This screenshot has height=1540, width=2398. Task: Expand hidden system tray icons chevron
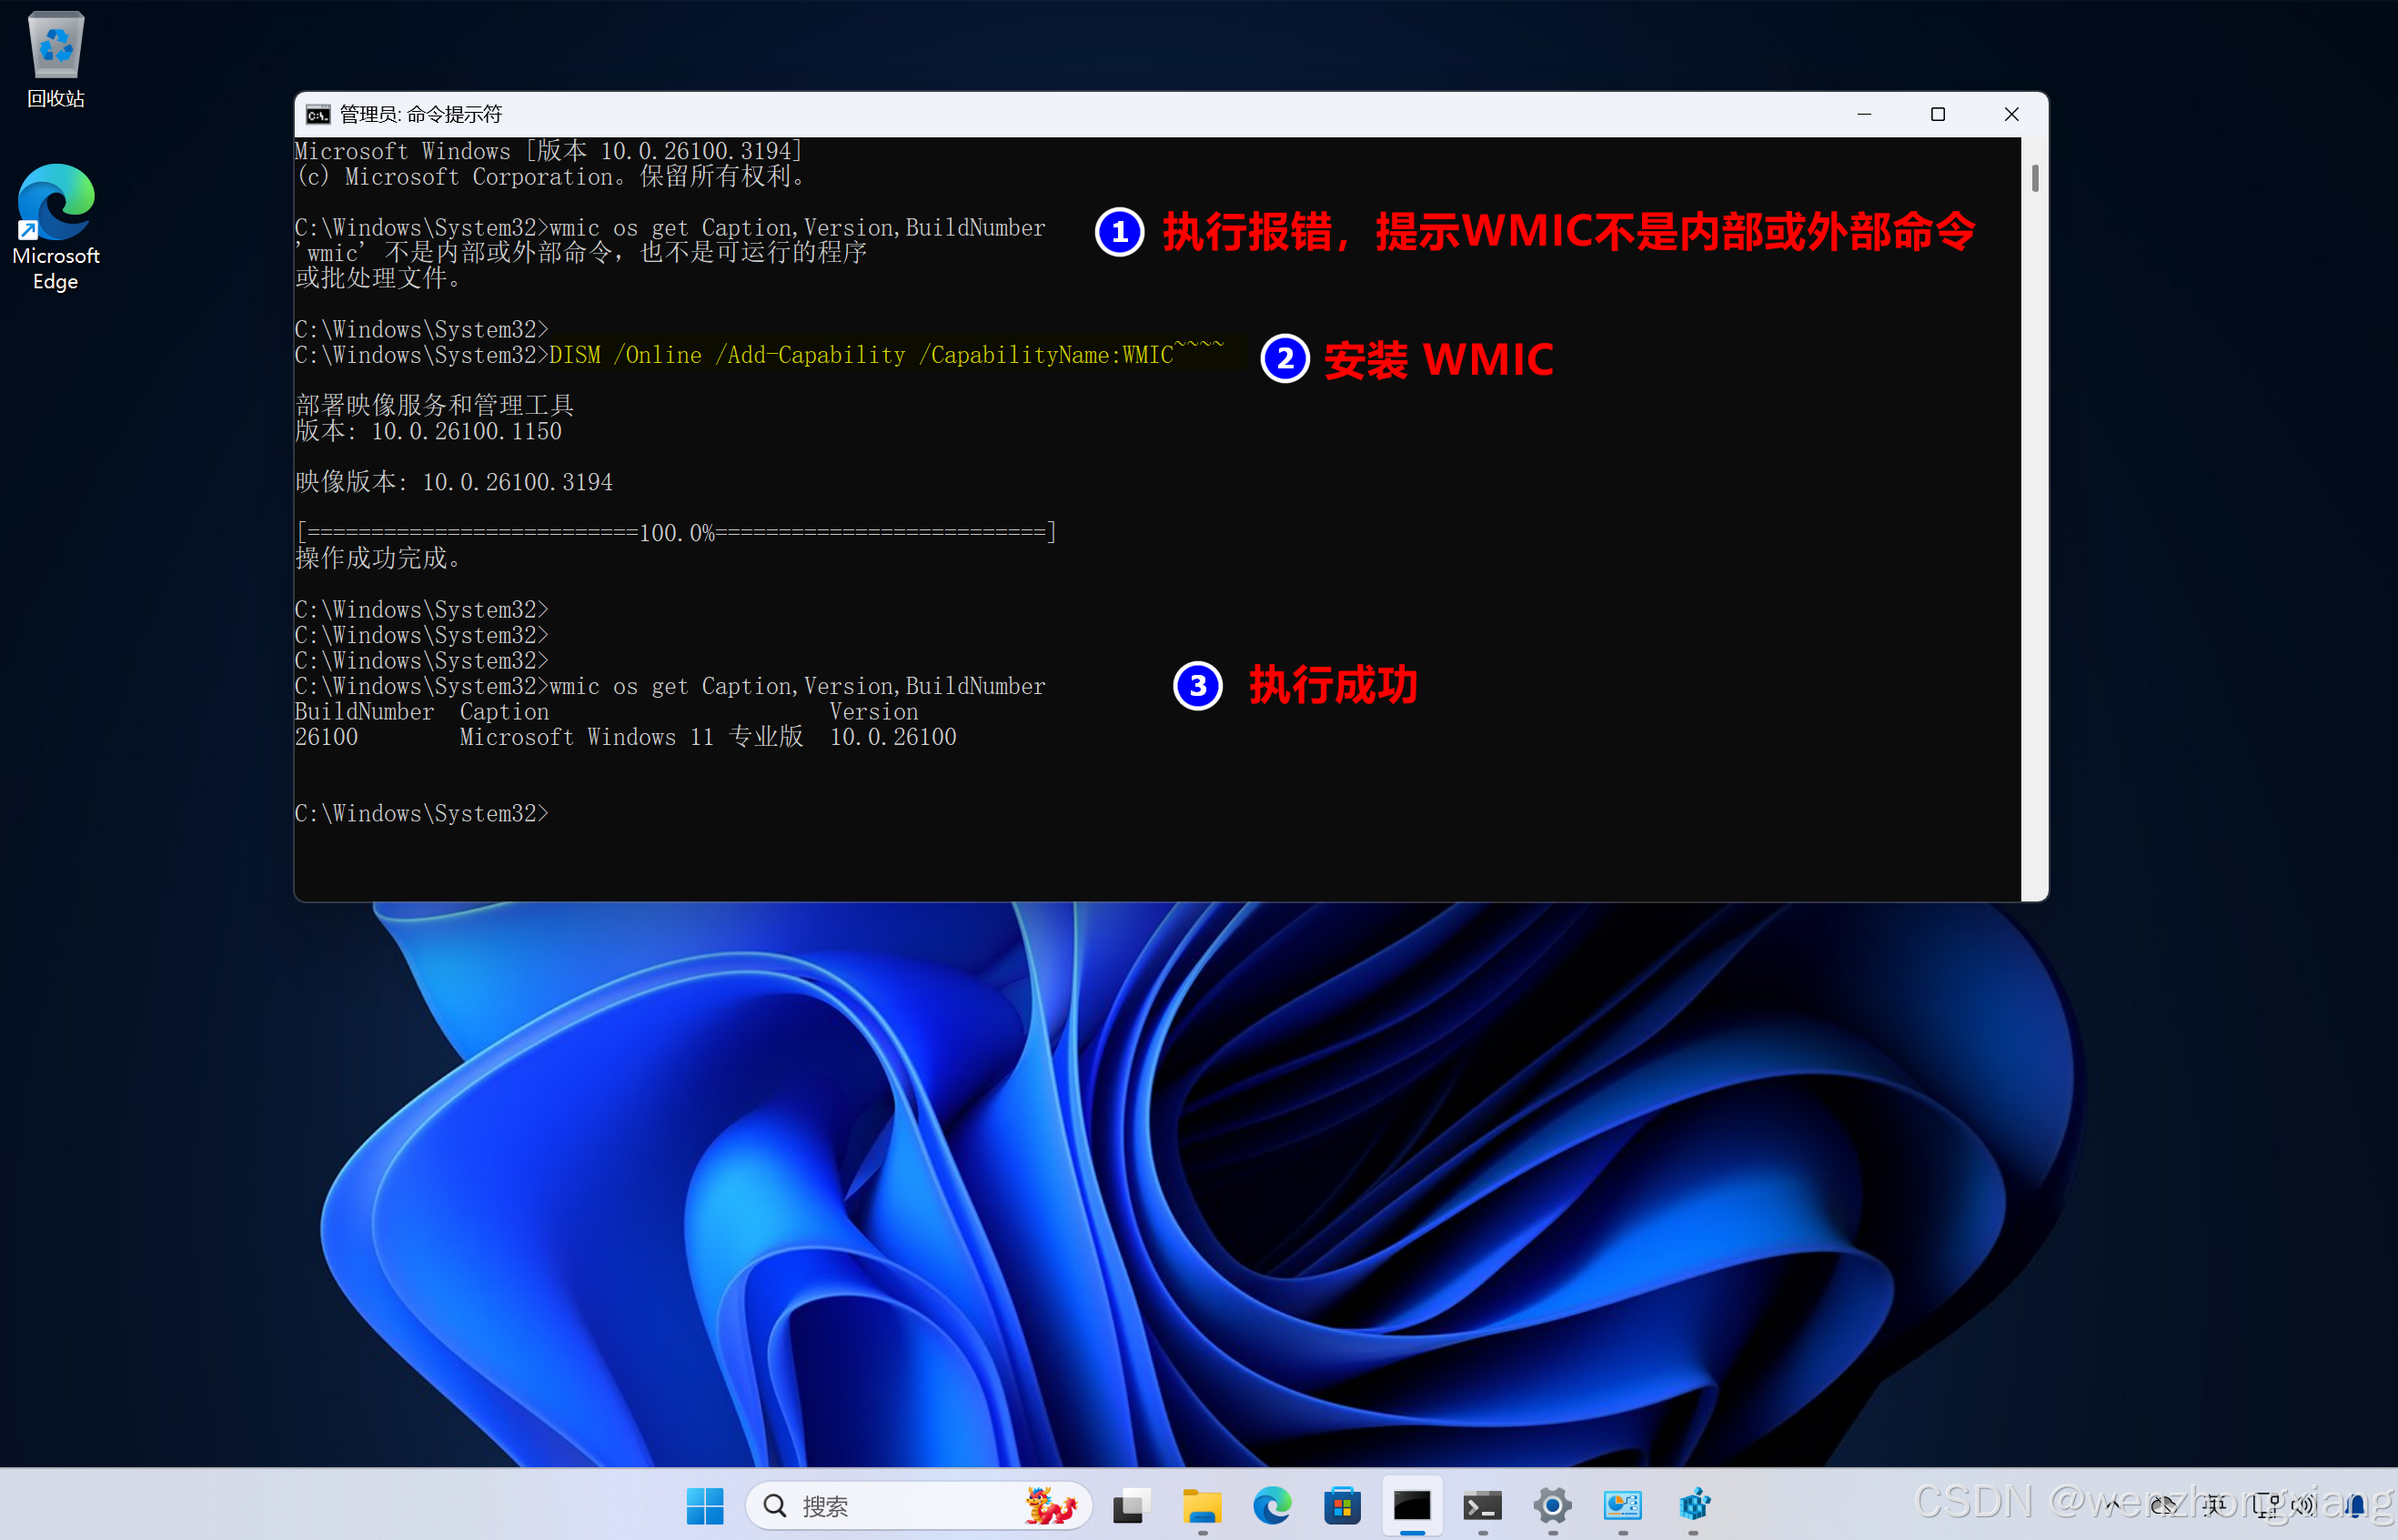point(2112,1504)
